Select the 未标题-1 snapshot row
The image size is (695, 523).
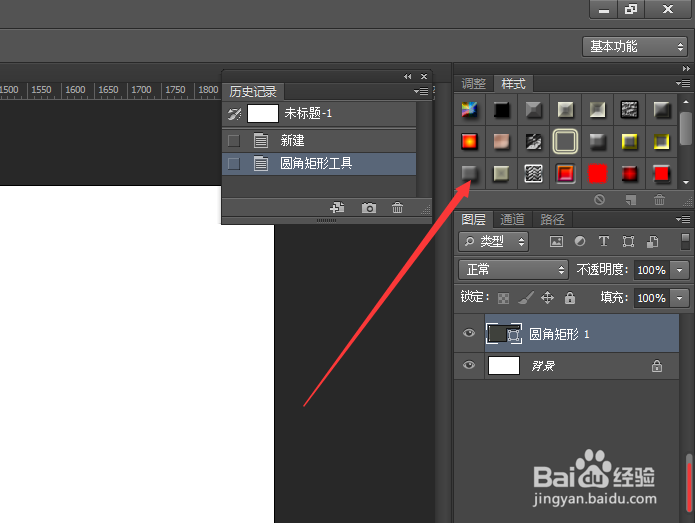coord(319,114)
